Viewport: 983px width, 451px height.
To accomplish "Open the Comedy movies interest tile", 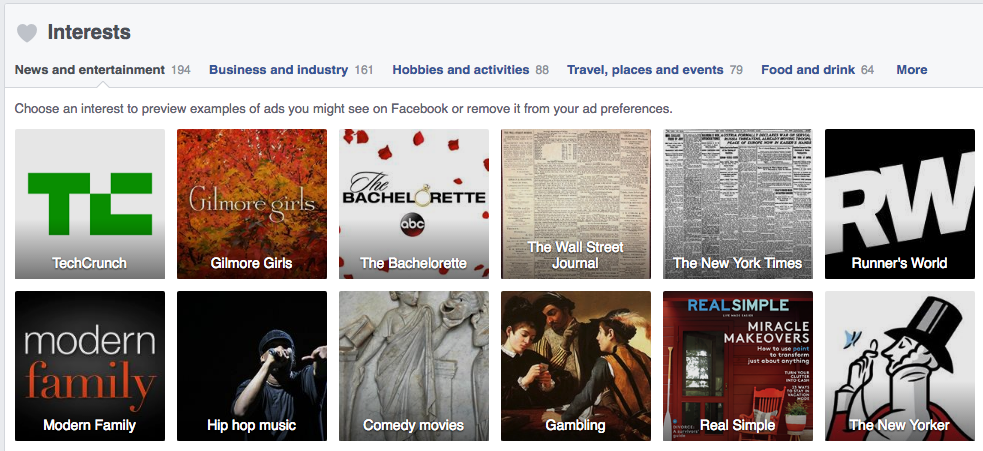I will point(414,366).
